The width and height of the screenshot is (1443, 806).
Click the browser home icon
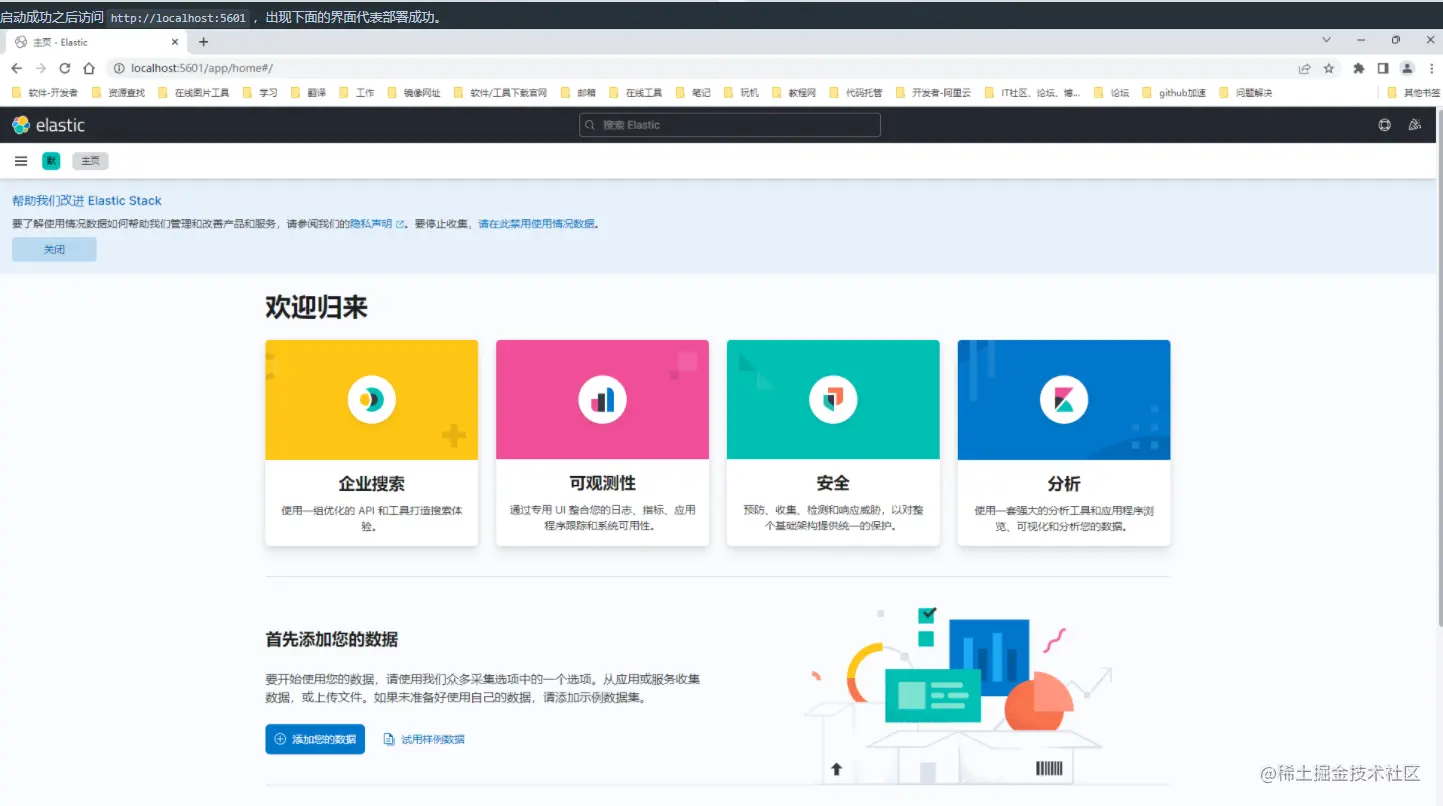[89, 68]
